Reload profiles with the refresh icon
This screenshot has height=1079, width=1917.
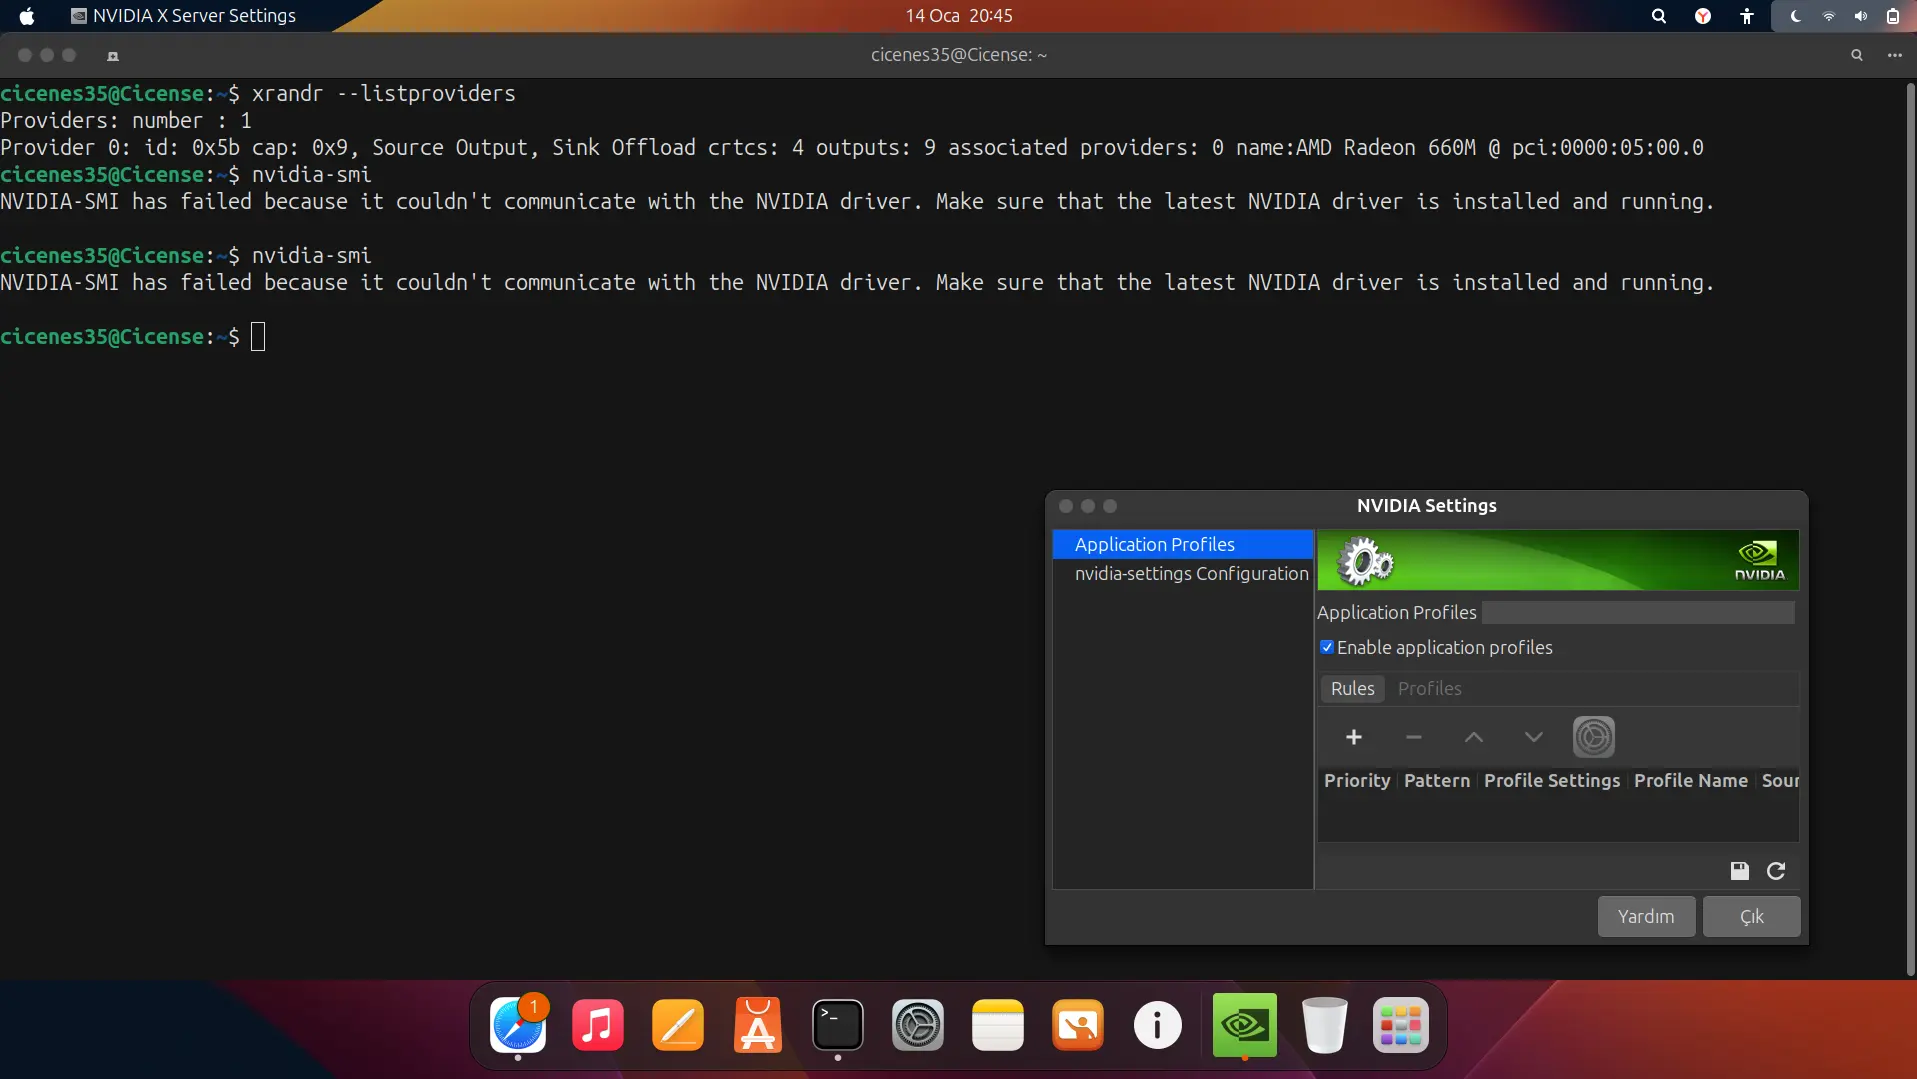point(1776,871)
